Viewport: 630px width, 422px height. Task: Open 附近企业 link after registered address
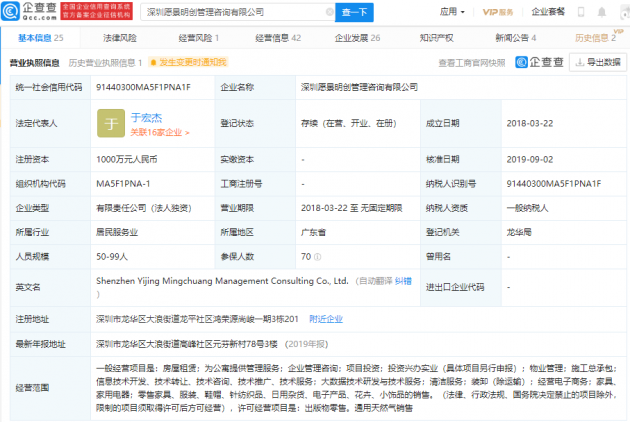(x=326, y=319)
